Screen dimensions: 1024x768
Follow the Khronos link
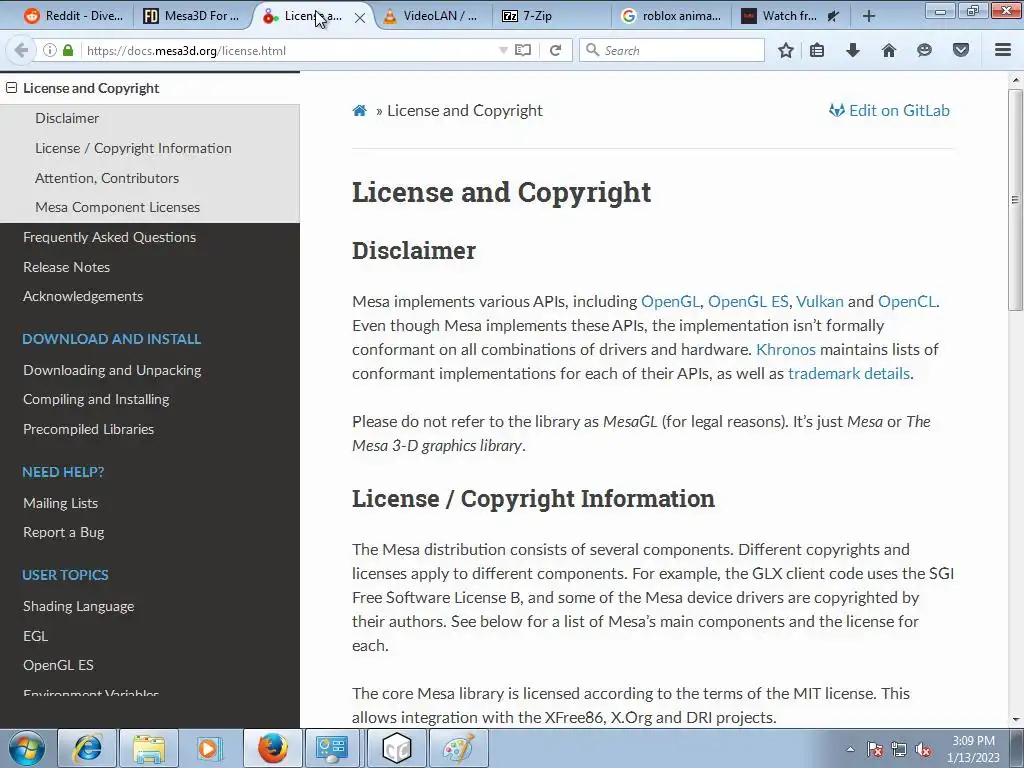coord(786,349)
